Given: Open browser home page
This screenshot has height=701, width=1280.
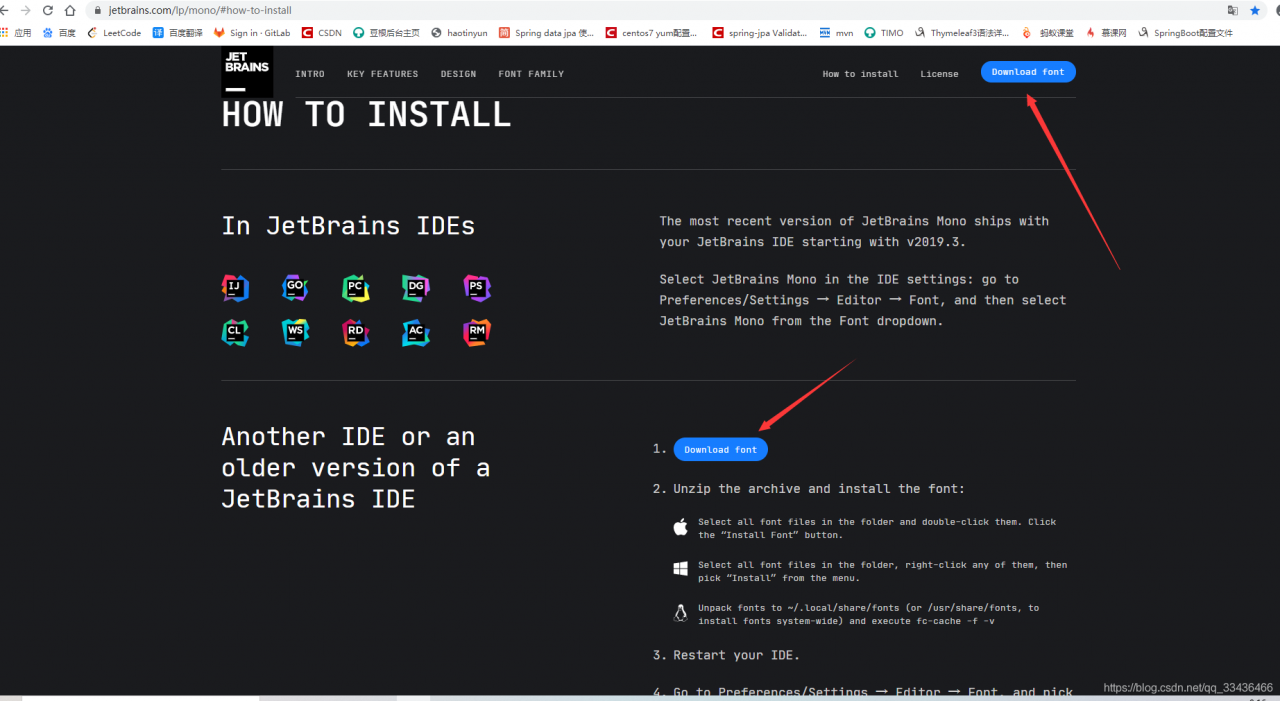Looking at the screenshot, I should tap(70, 10).
